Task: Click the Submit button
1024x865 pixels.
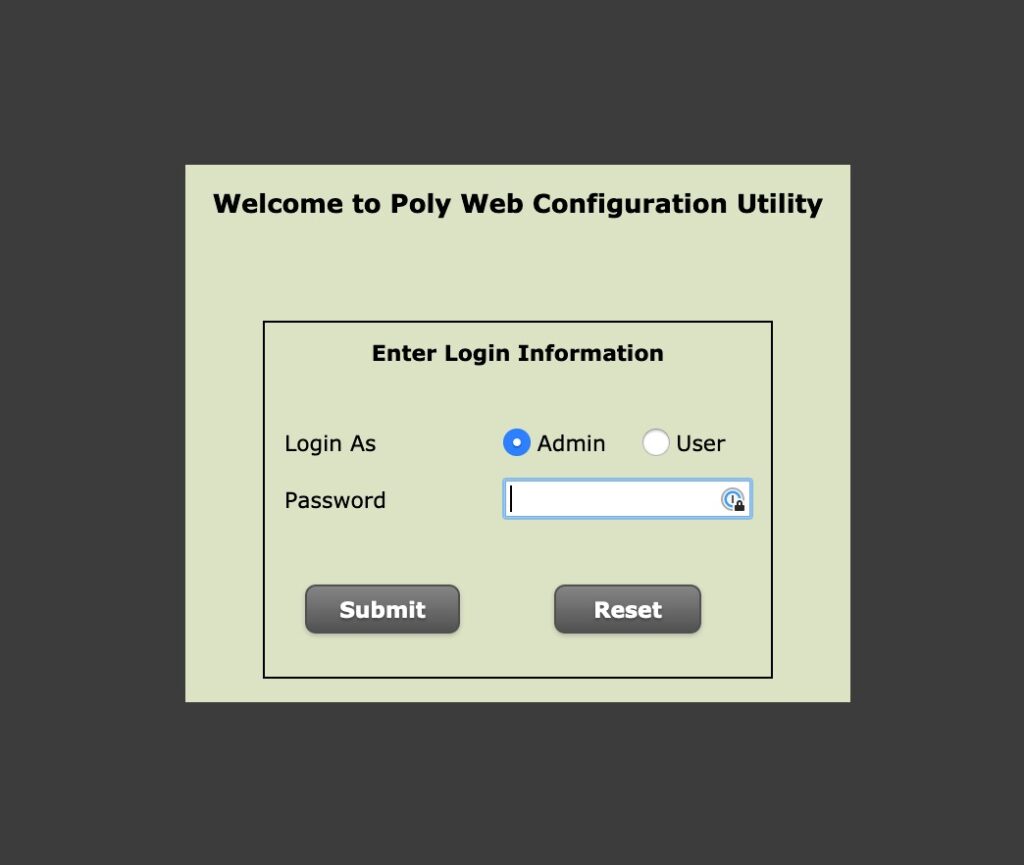Action: (x=383, y=609)
